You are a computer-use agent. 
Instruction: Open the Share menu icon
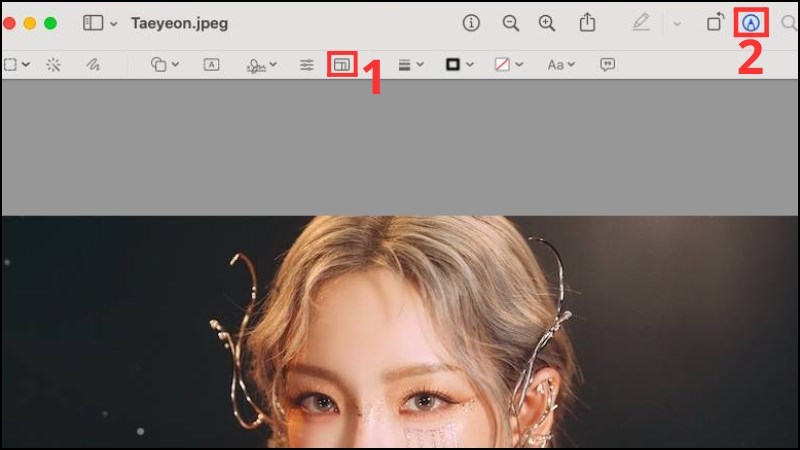[589, 23]
